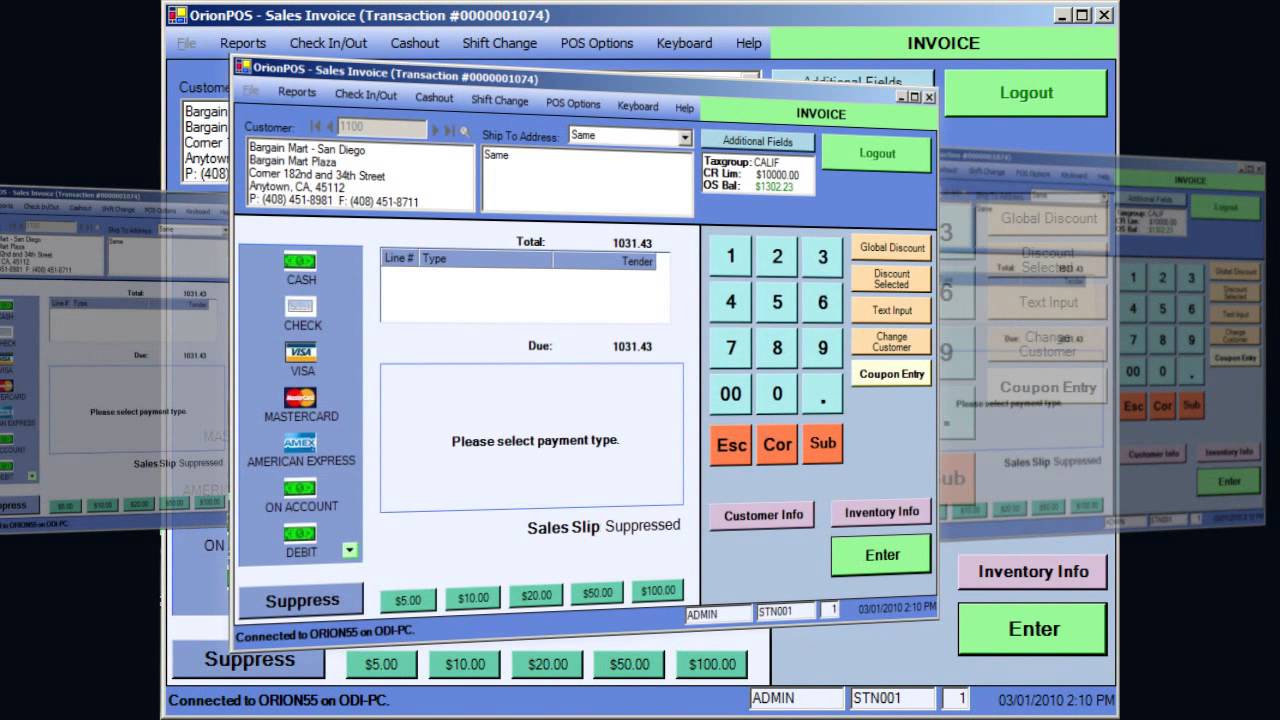Tap keypad digit 1 in front window
This screenshot has width=1280, height=720.
731,257
